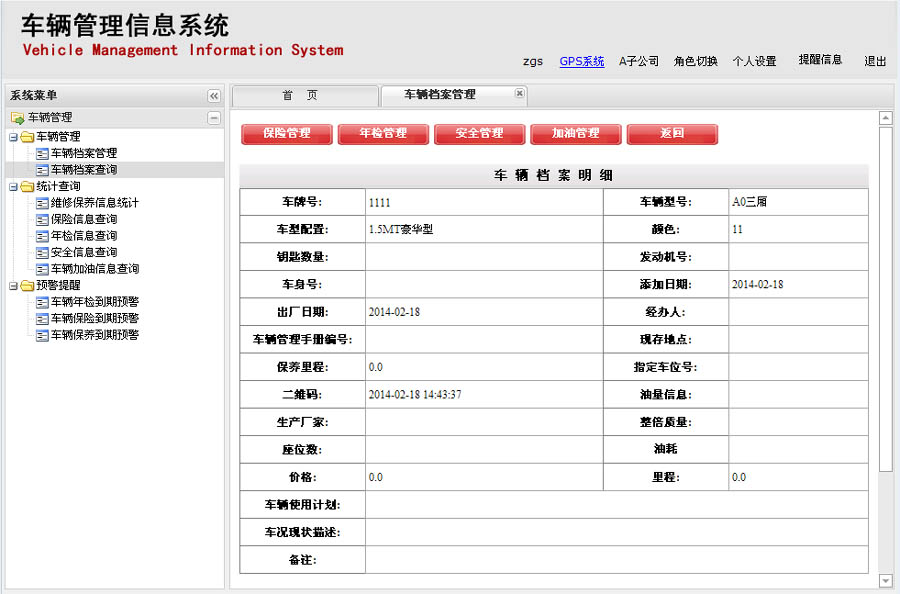Click the folder icon of 预警提醒
Screen dimensions: 900x594
pyautogui.click(x=28, y=285)
